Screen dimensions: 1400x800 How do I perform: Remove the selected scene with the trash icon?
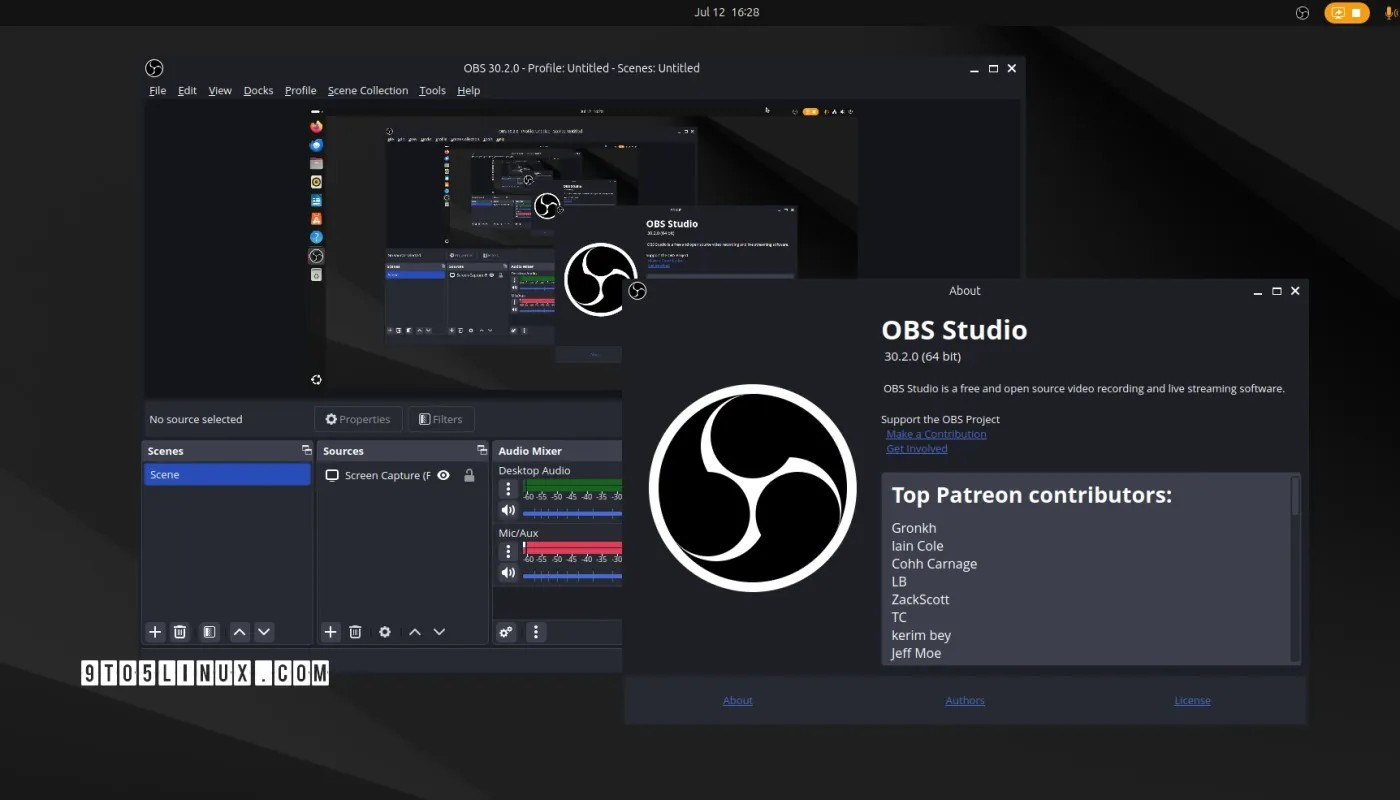(x=180, y=632)
